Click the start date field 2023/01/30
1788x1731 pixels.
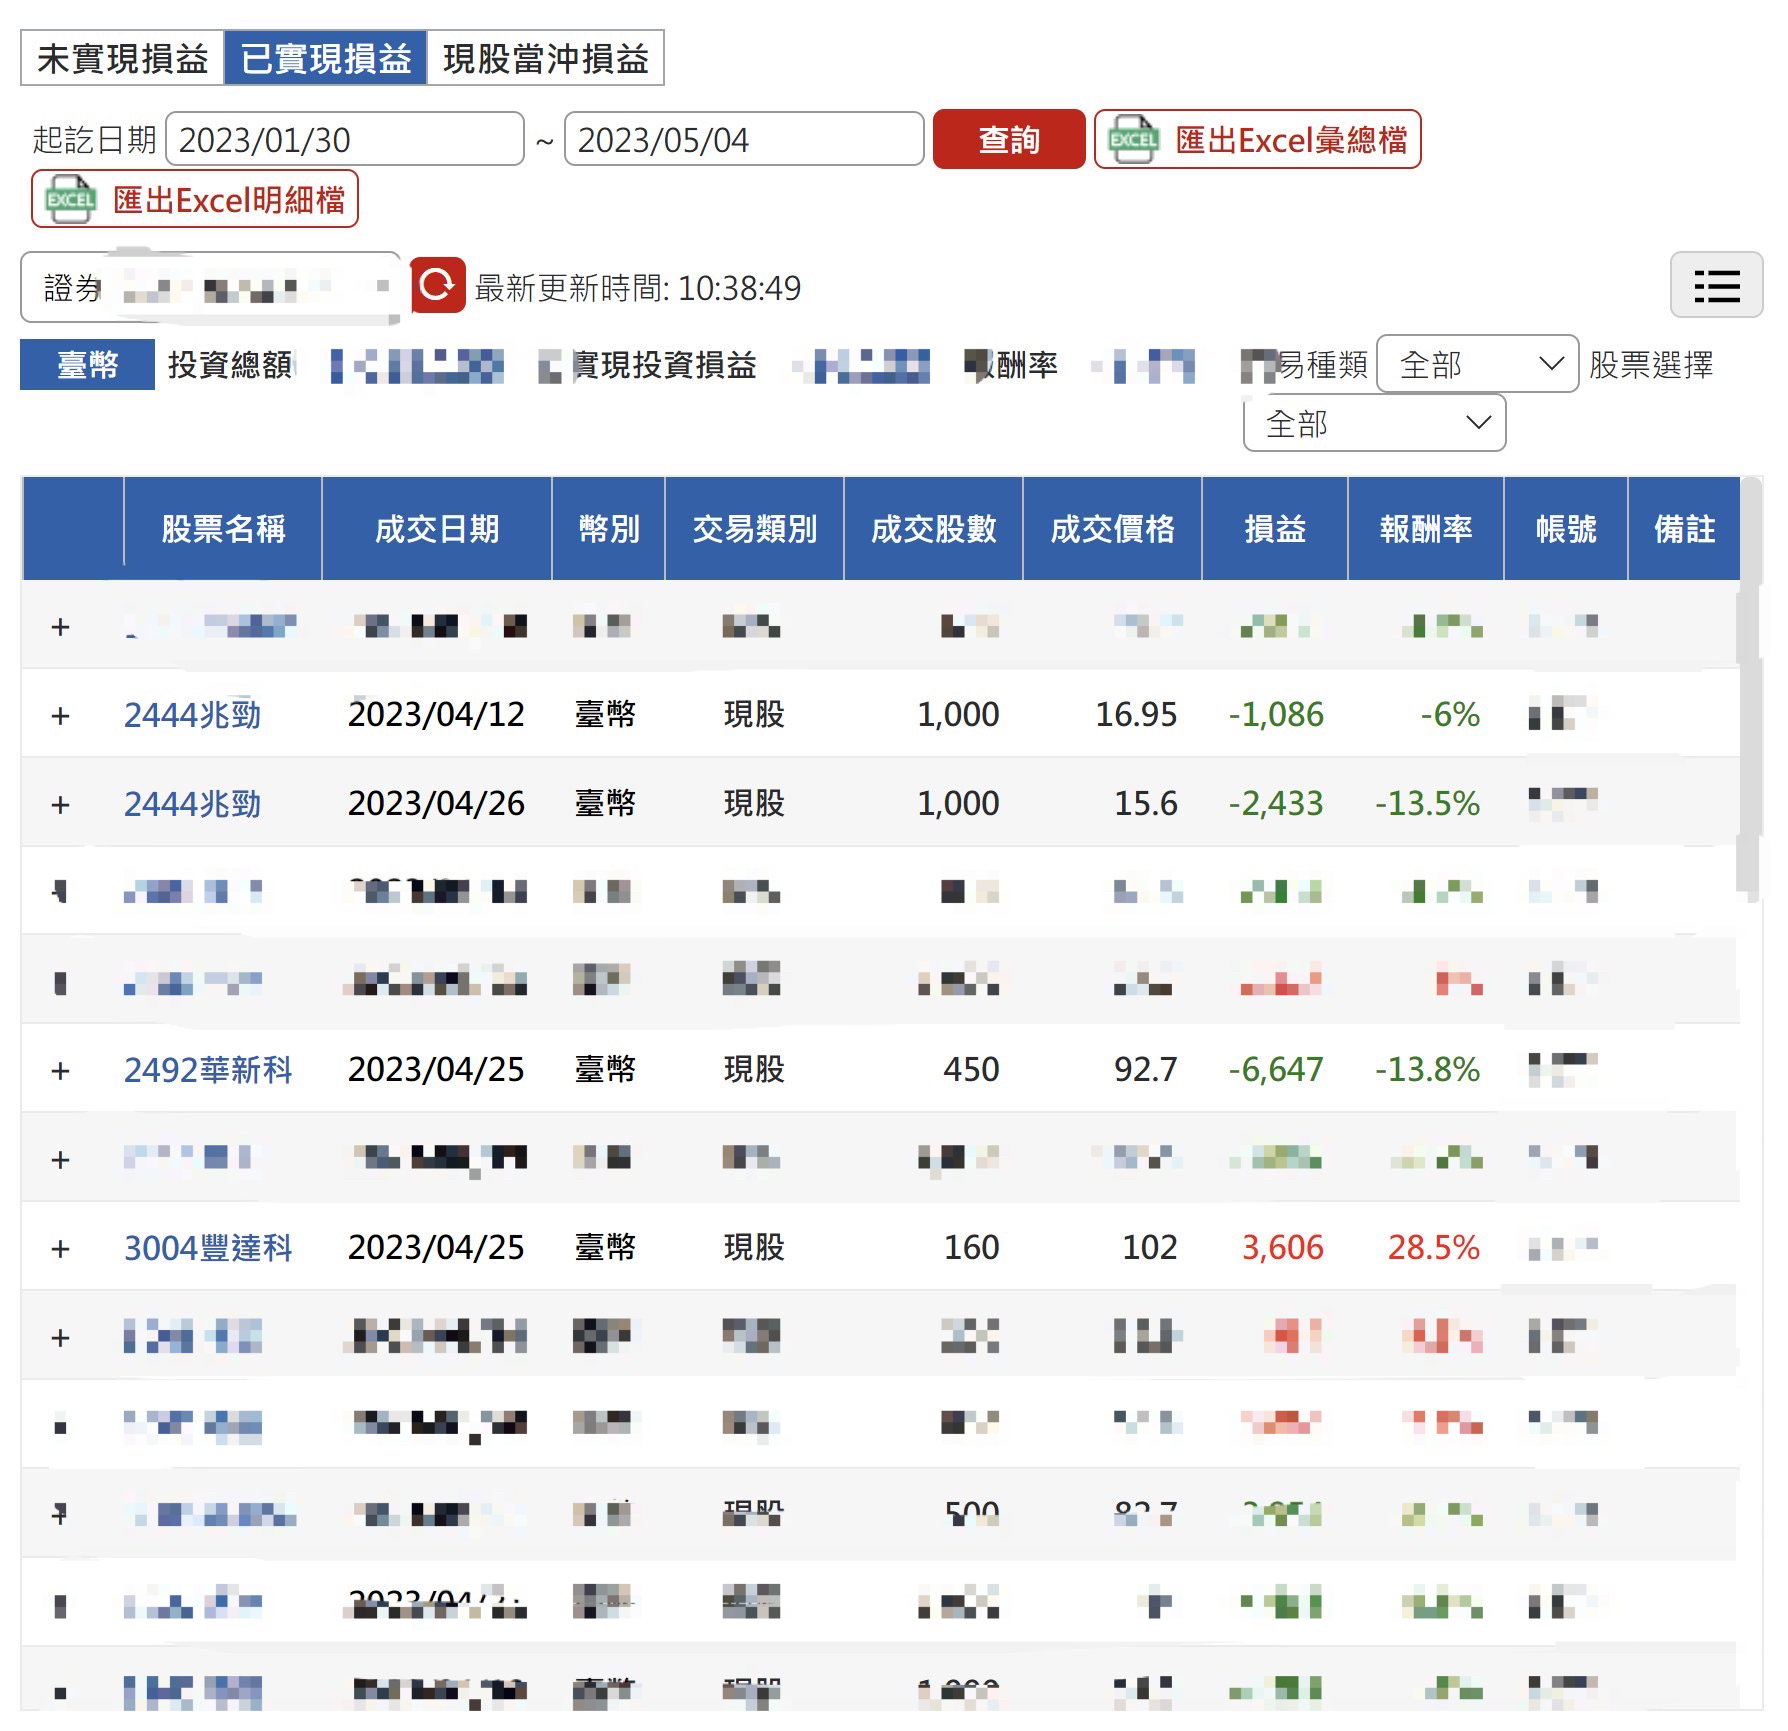click(345, 139)
